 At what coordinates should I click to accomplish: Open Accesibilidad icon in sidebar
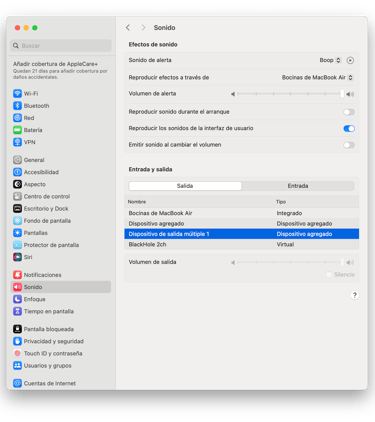coord(17,172)
